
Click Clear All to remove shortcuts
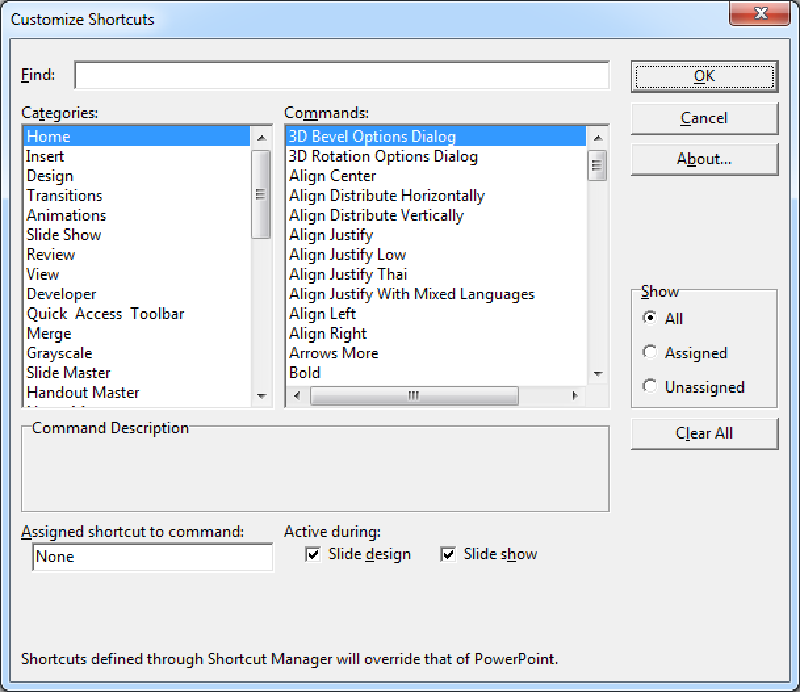pyautogui.click(x=704, y=433)
